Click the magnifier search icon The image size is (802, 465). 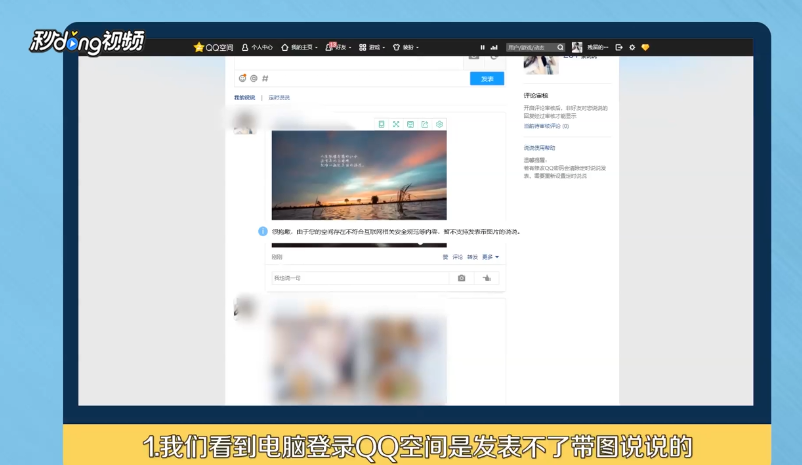(561, 47)
